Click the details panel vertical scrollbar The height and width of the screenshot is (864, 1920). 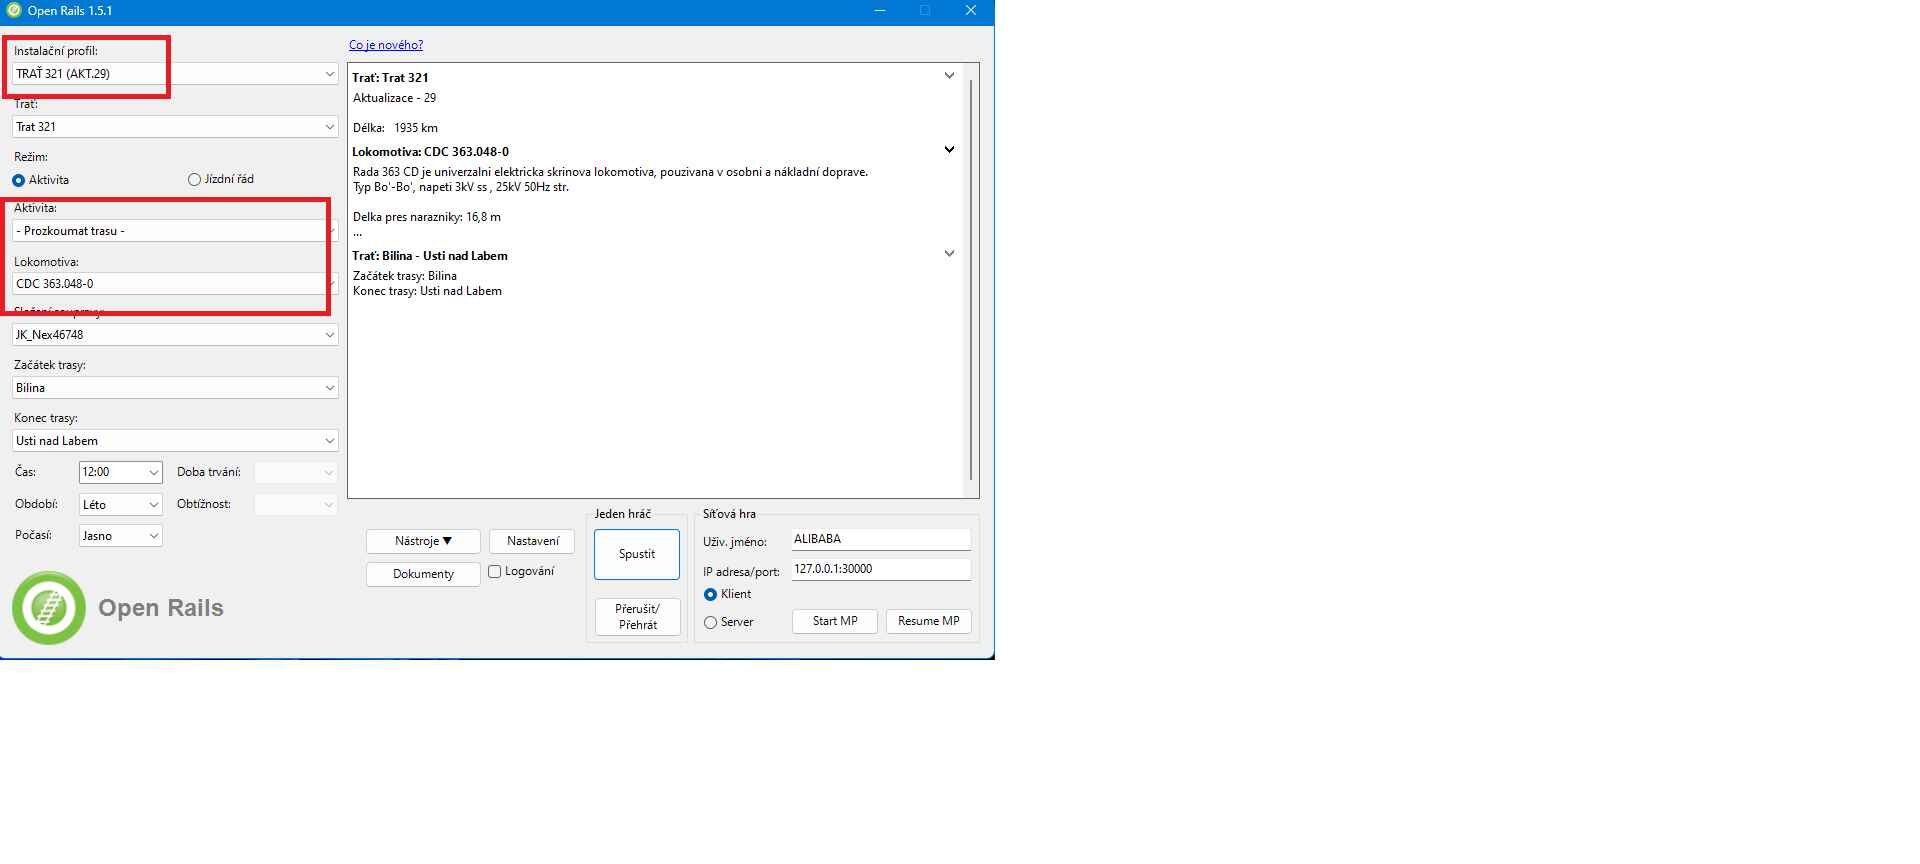pos(970,280)
